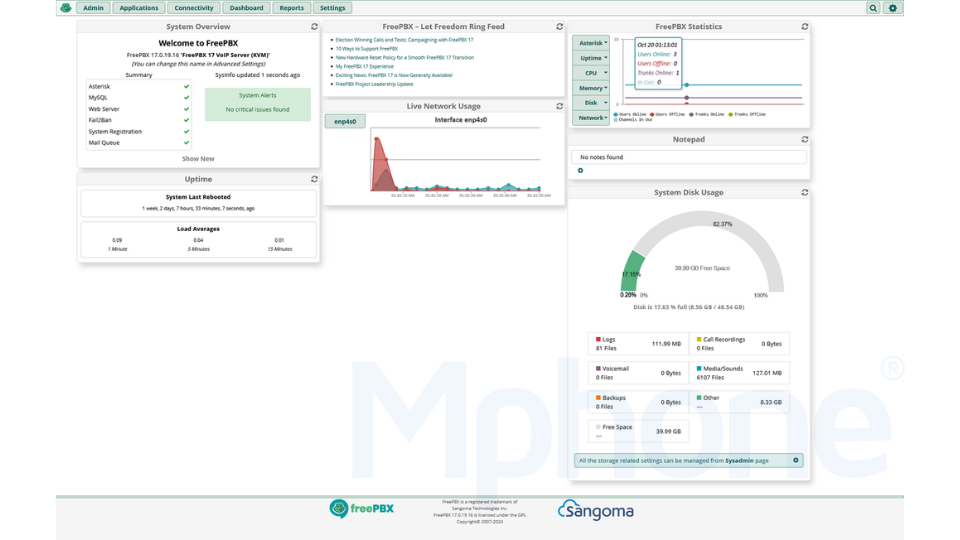Click the No notes found field
The image size is (960, 540).
(x=689, y=157)
